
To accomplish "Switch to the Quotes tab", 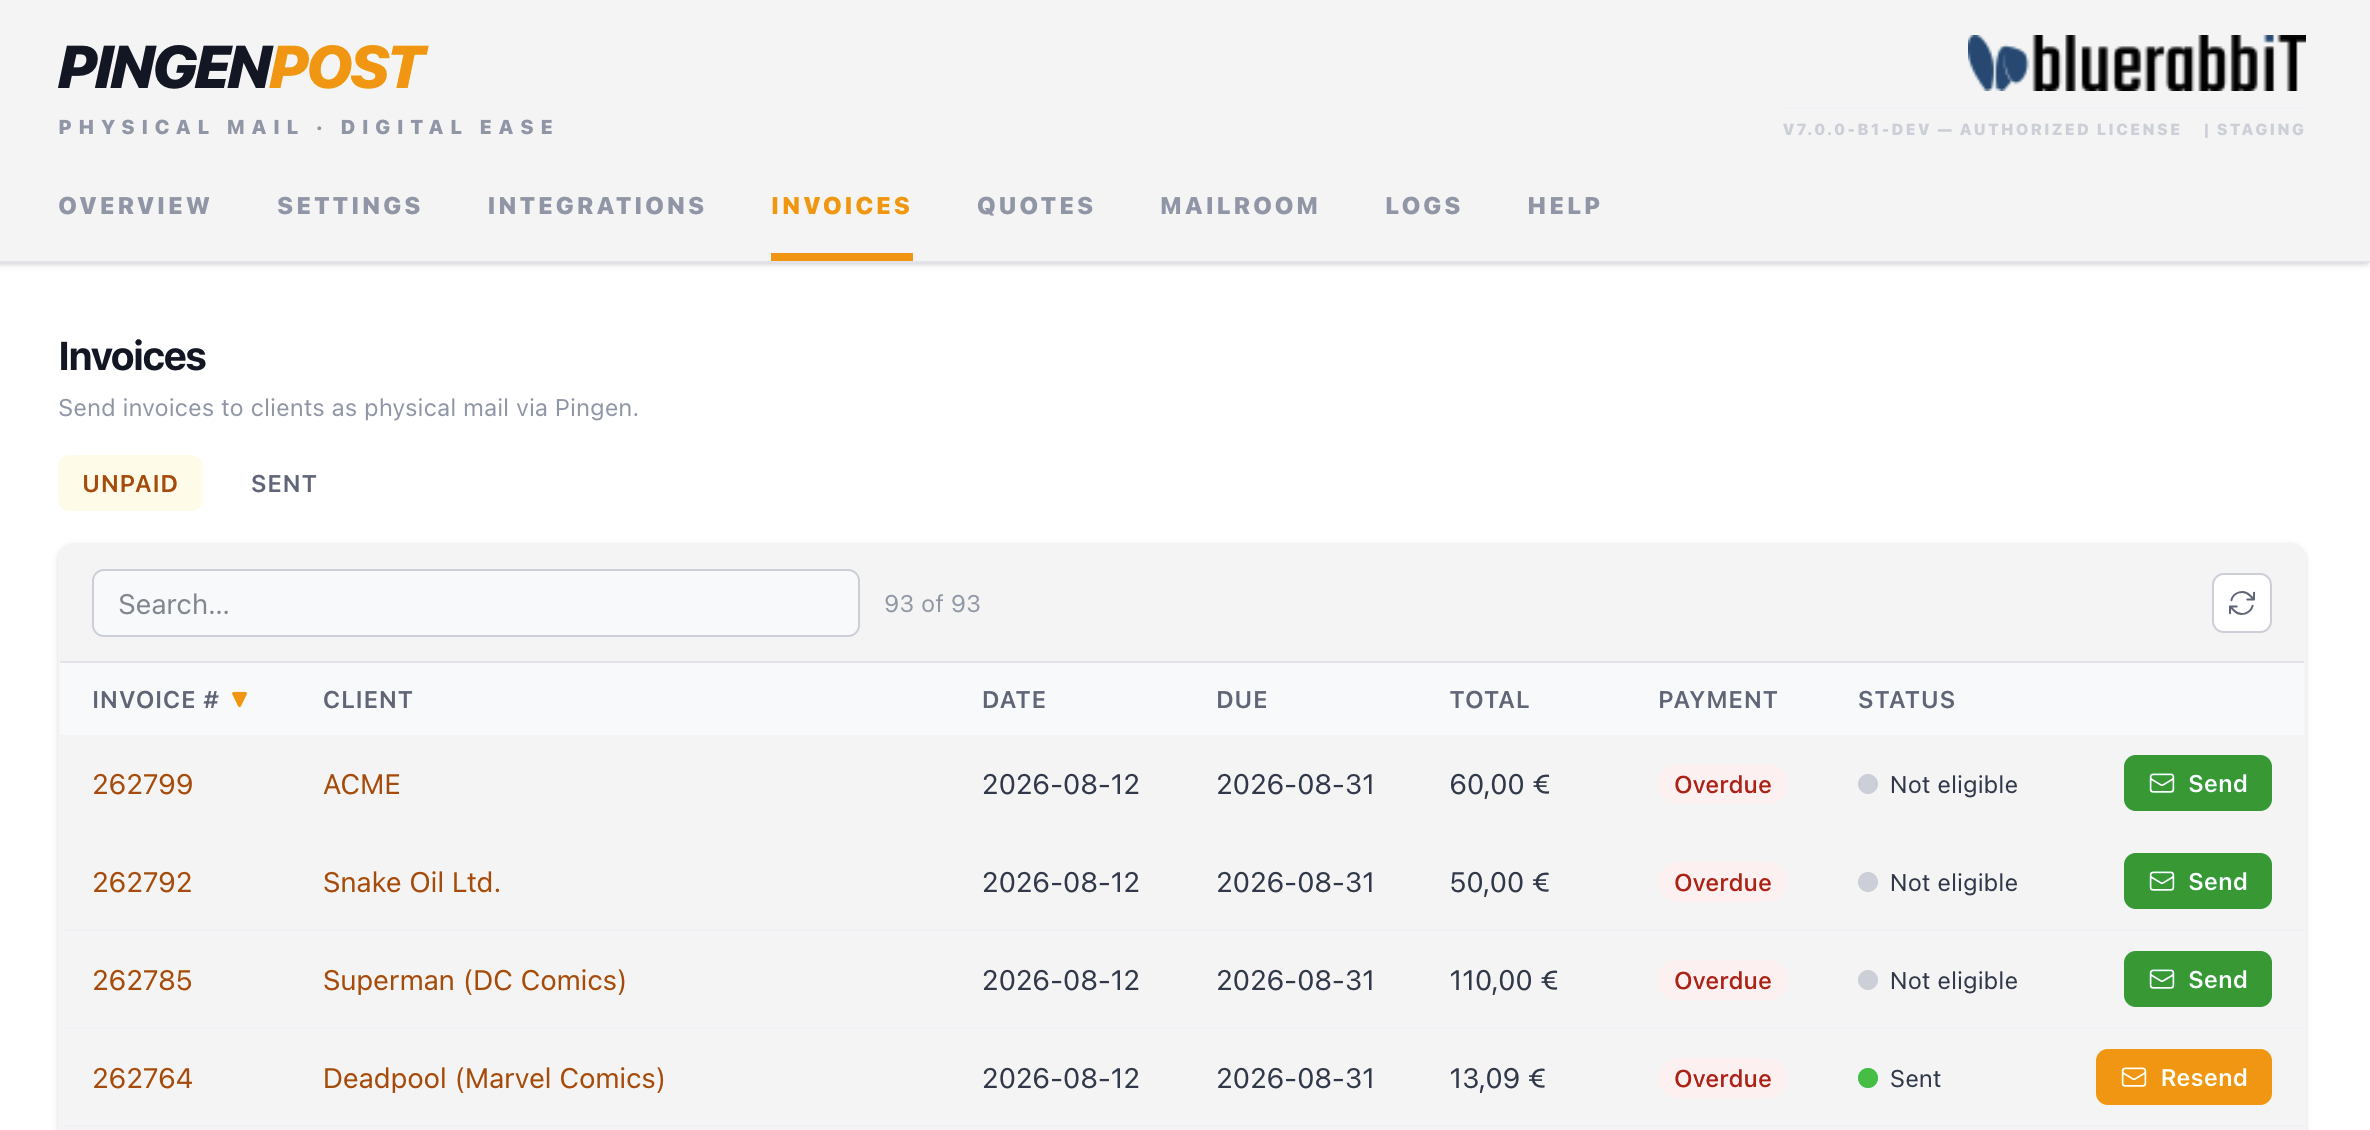I will [1036, 206].
